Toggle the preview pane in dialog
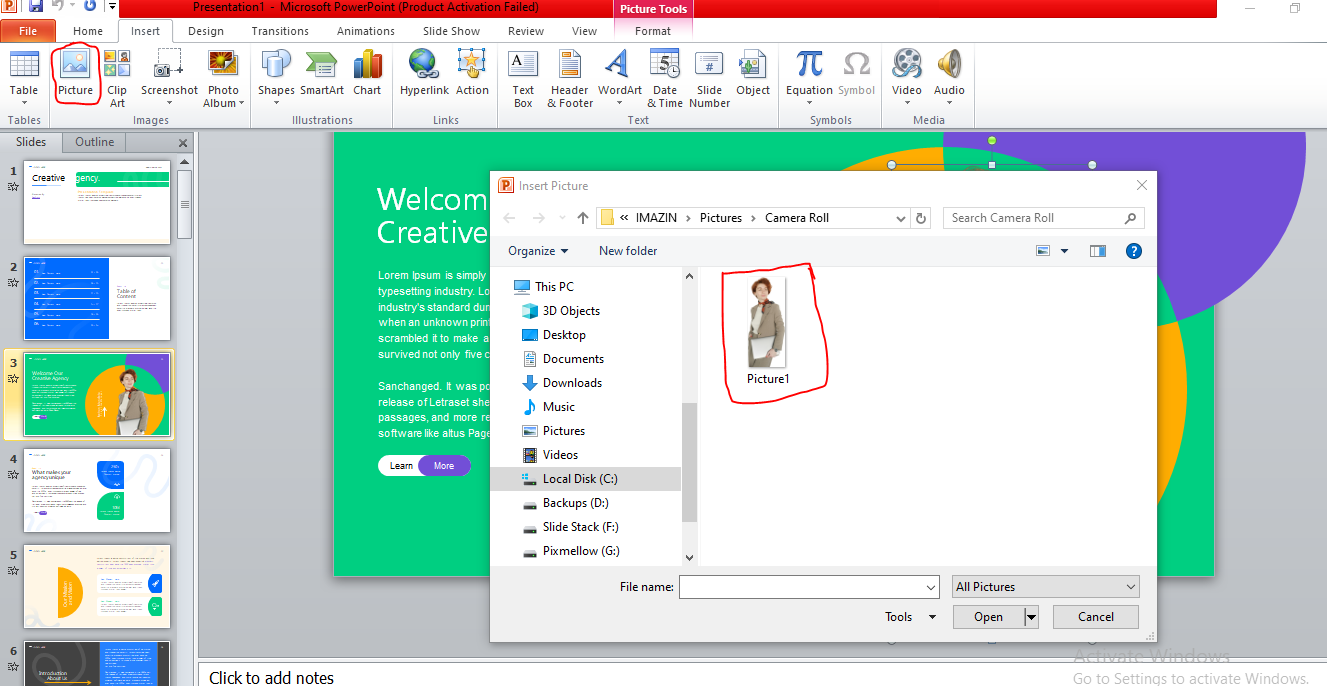 tap(1097, 251)
